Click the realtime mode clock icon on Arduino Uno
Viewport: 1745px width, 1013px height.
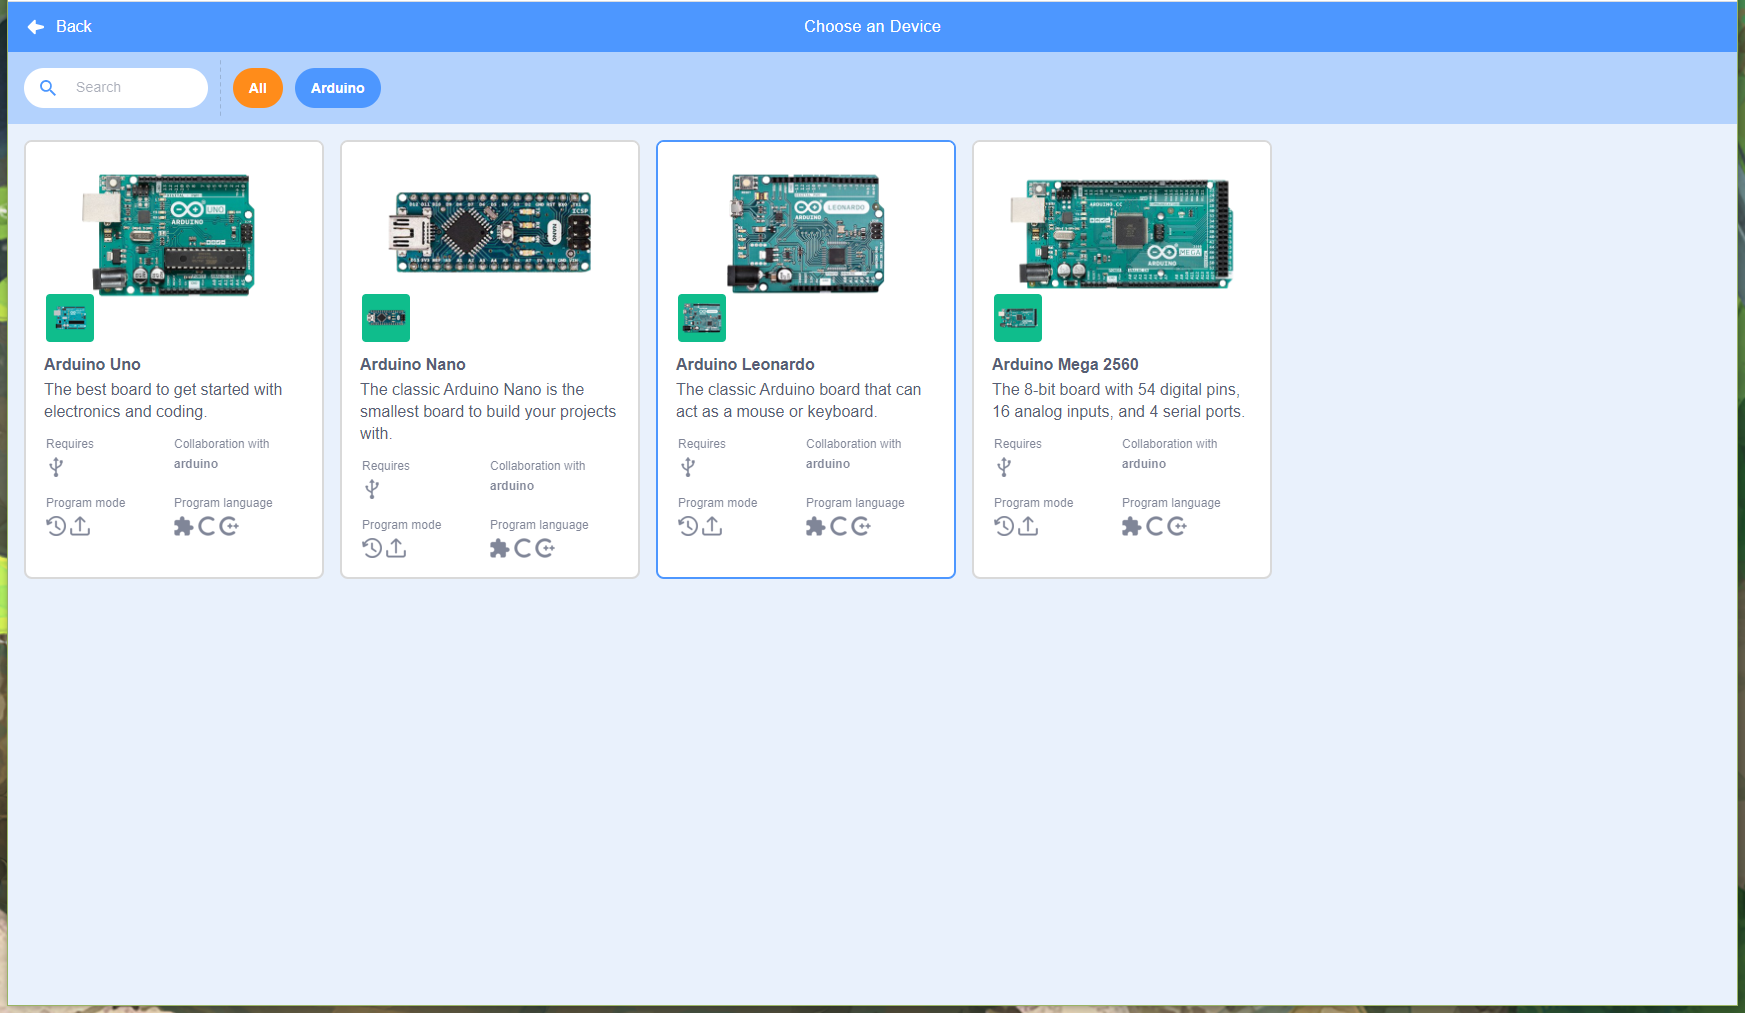[x=56, y=526]
